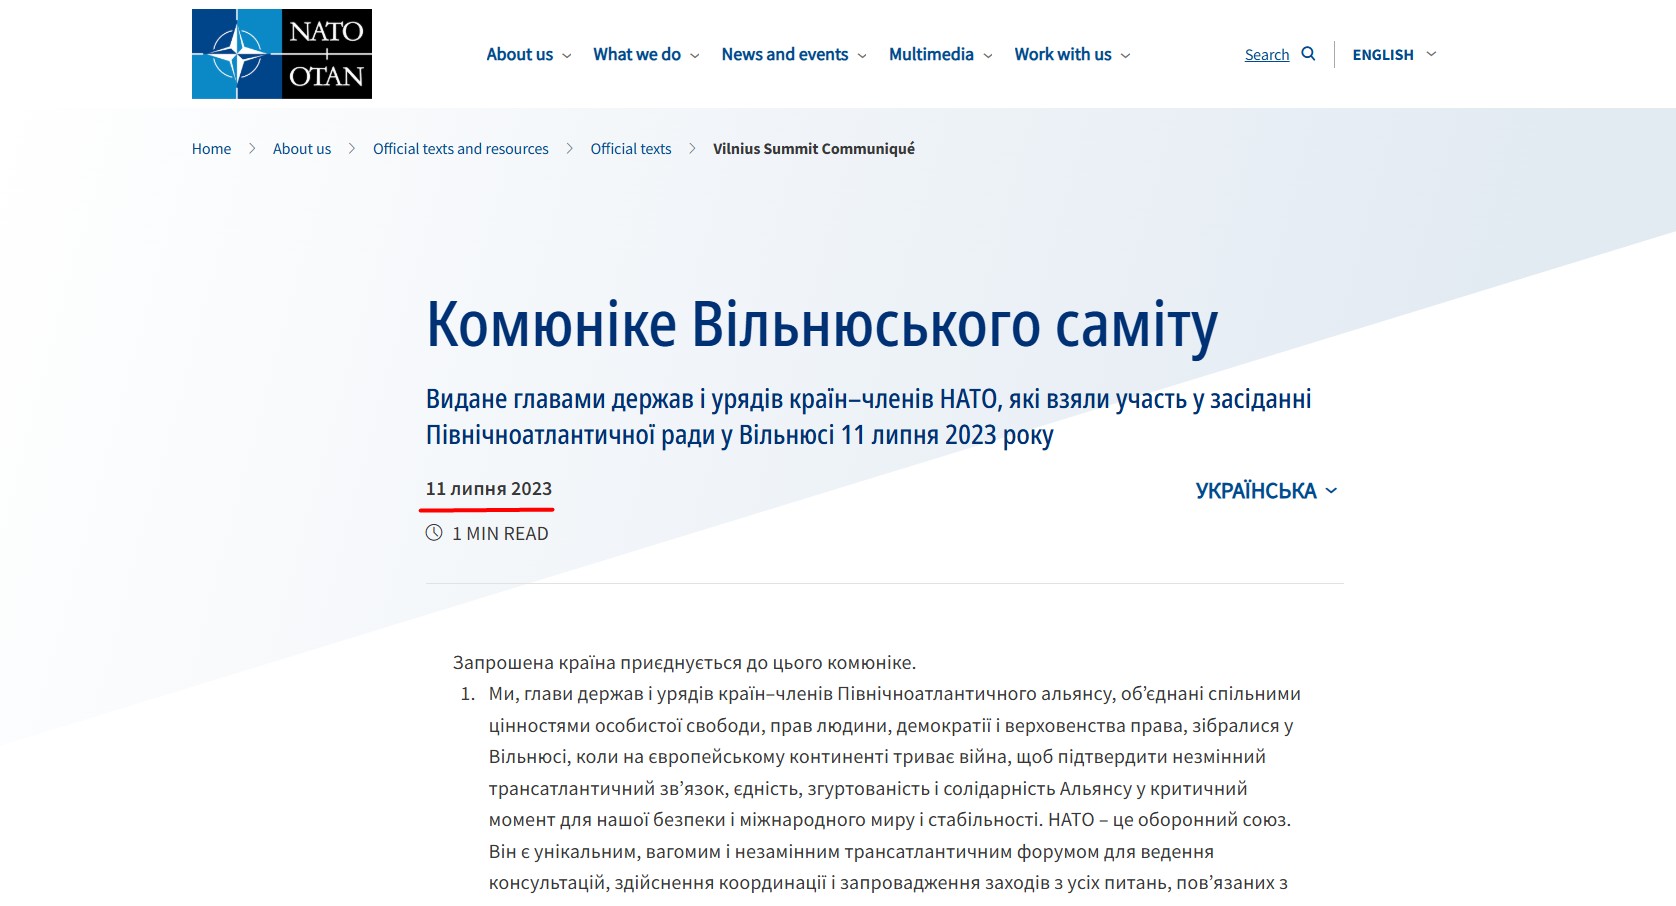Open the About us menu
This screenshot has height=906, width=1676.
[x=529, y=55]
